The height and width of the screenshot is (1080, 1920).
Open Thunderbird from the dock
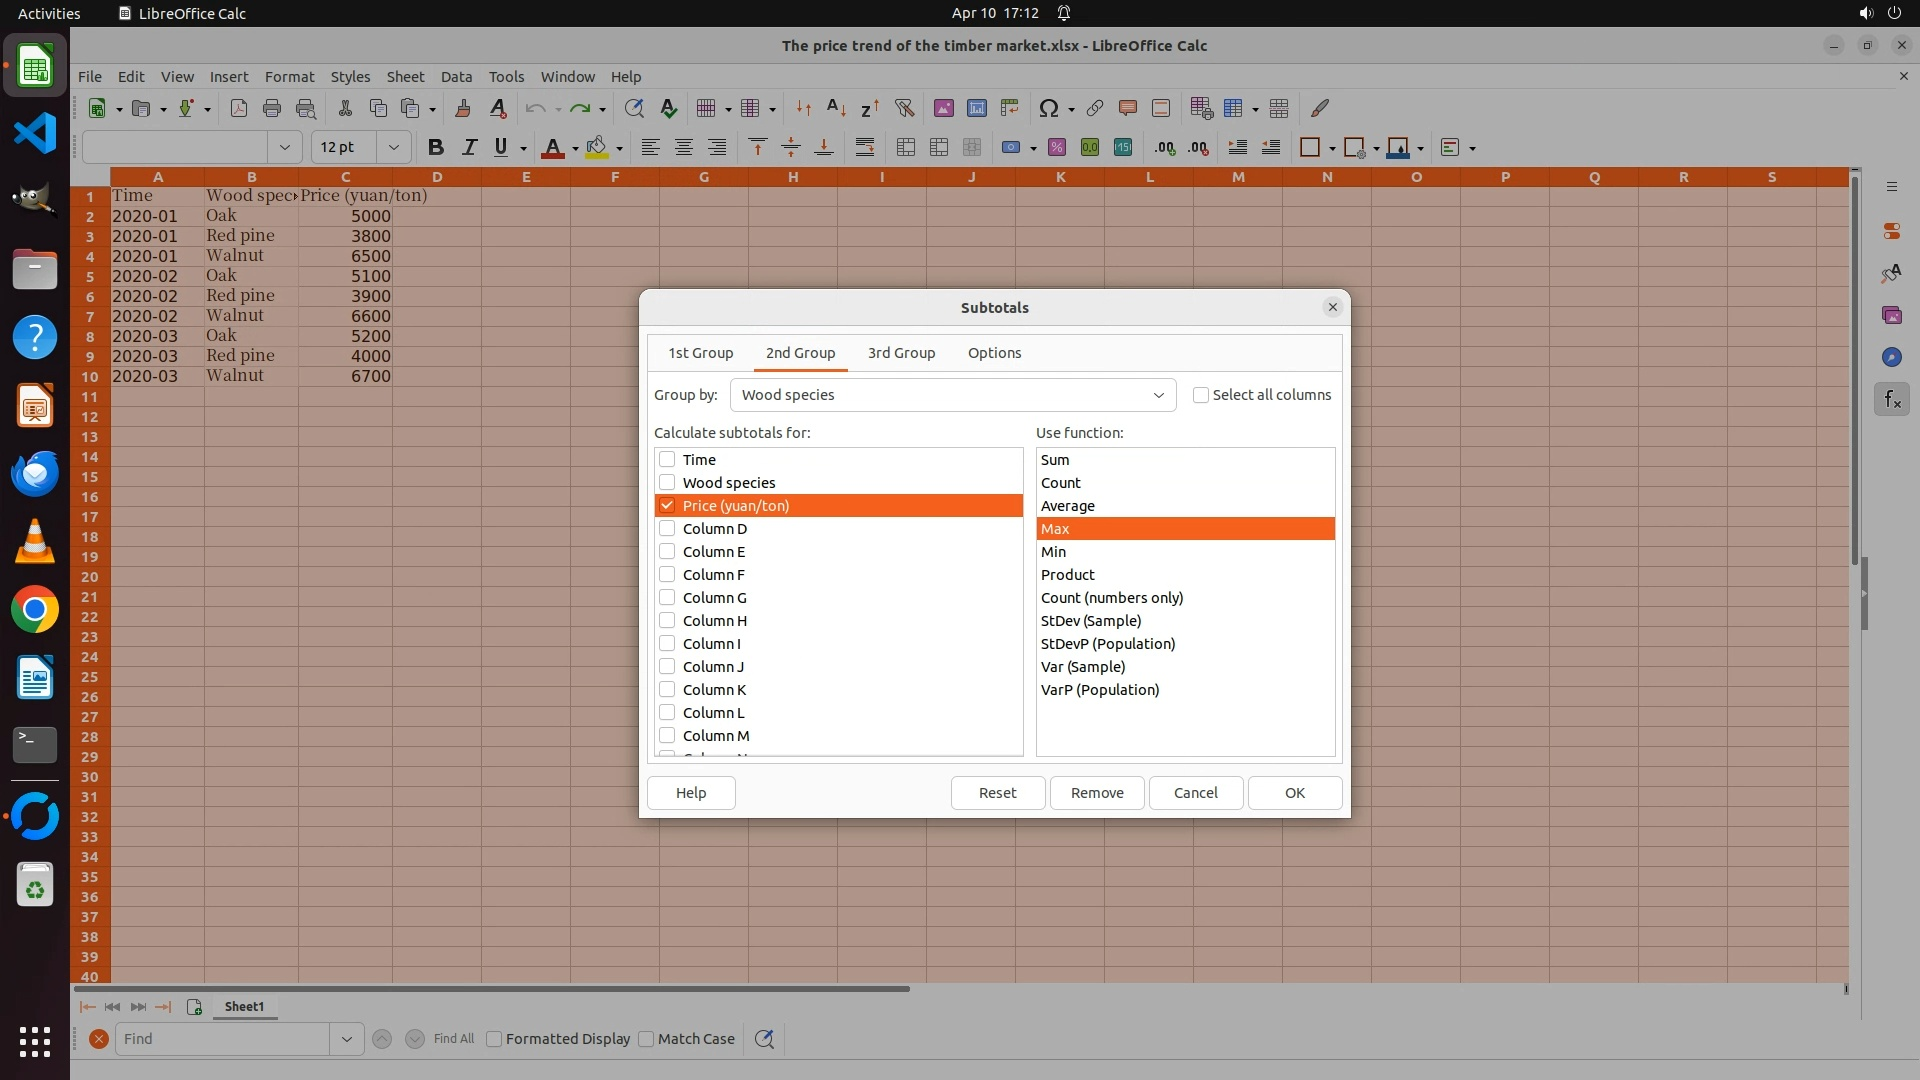point(35,474)
